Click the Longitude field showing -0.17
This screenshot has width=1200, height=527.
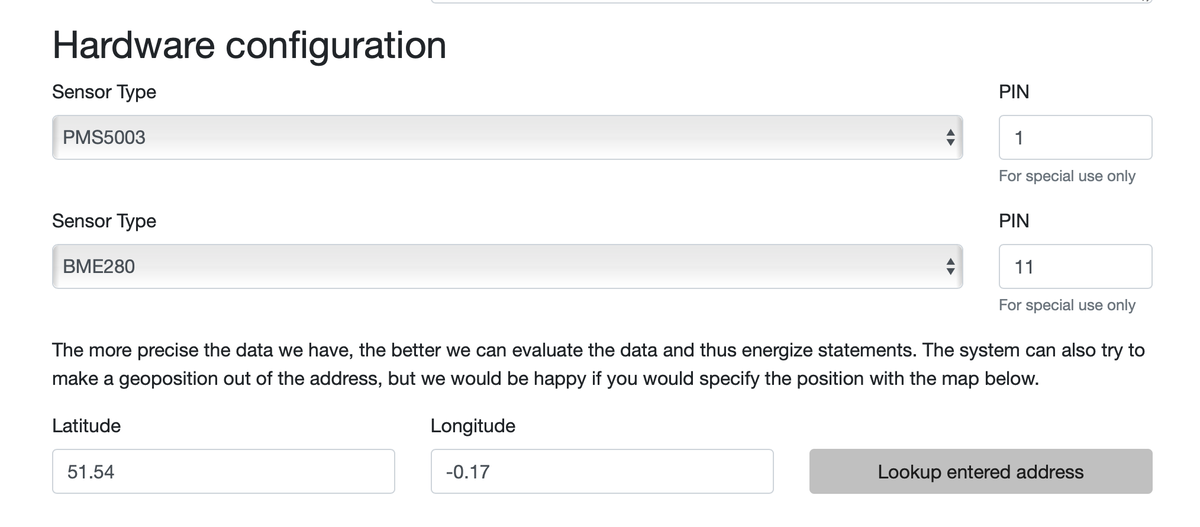click(x=602, y=471)
